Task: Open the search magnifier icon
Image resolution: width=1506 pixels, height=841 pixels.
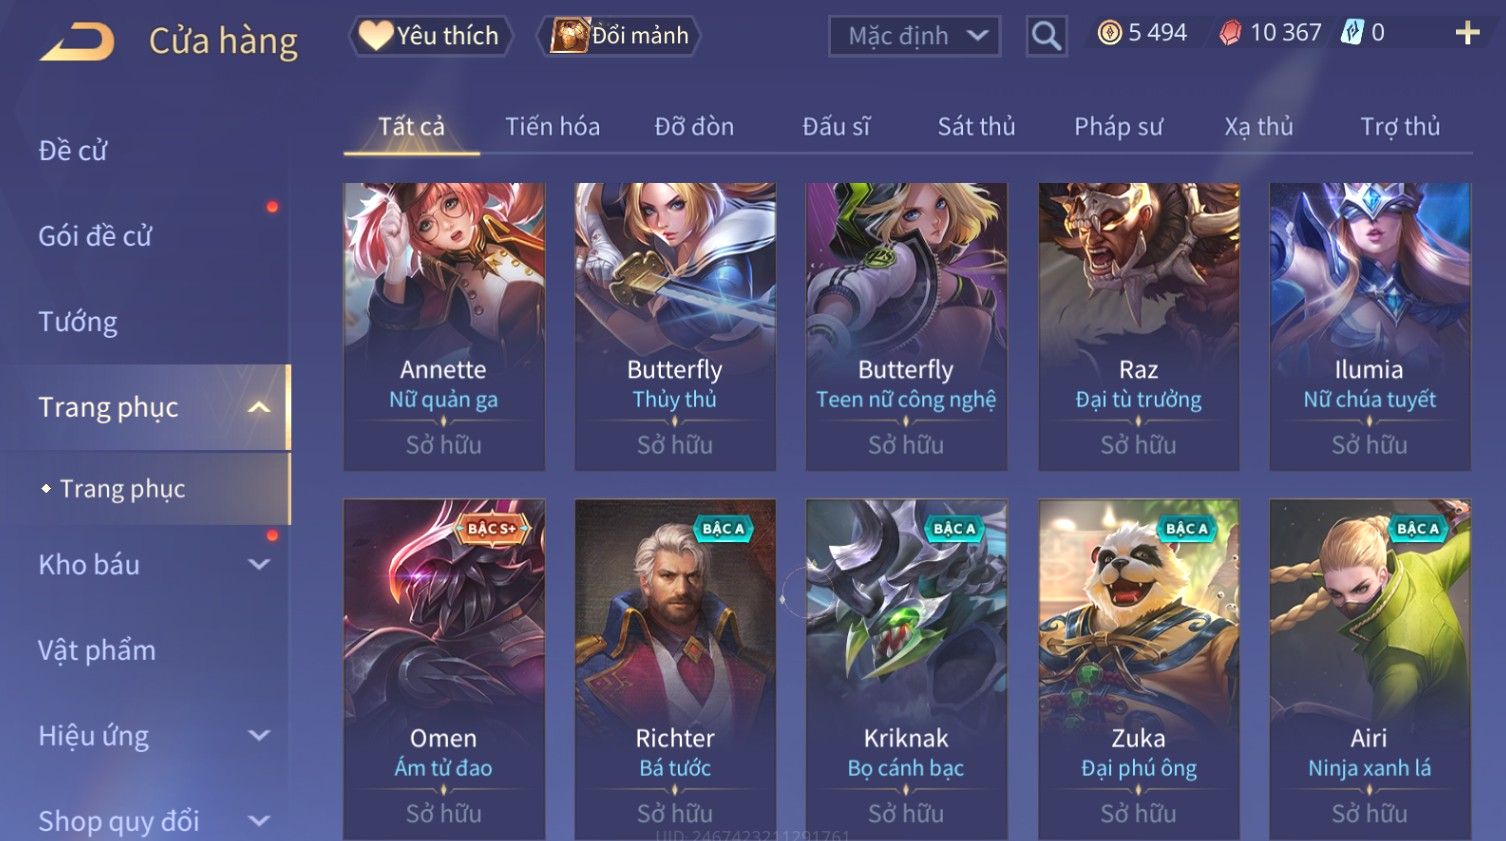Action: (1046, 36)
